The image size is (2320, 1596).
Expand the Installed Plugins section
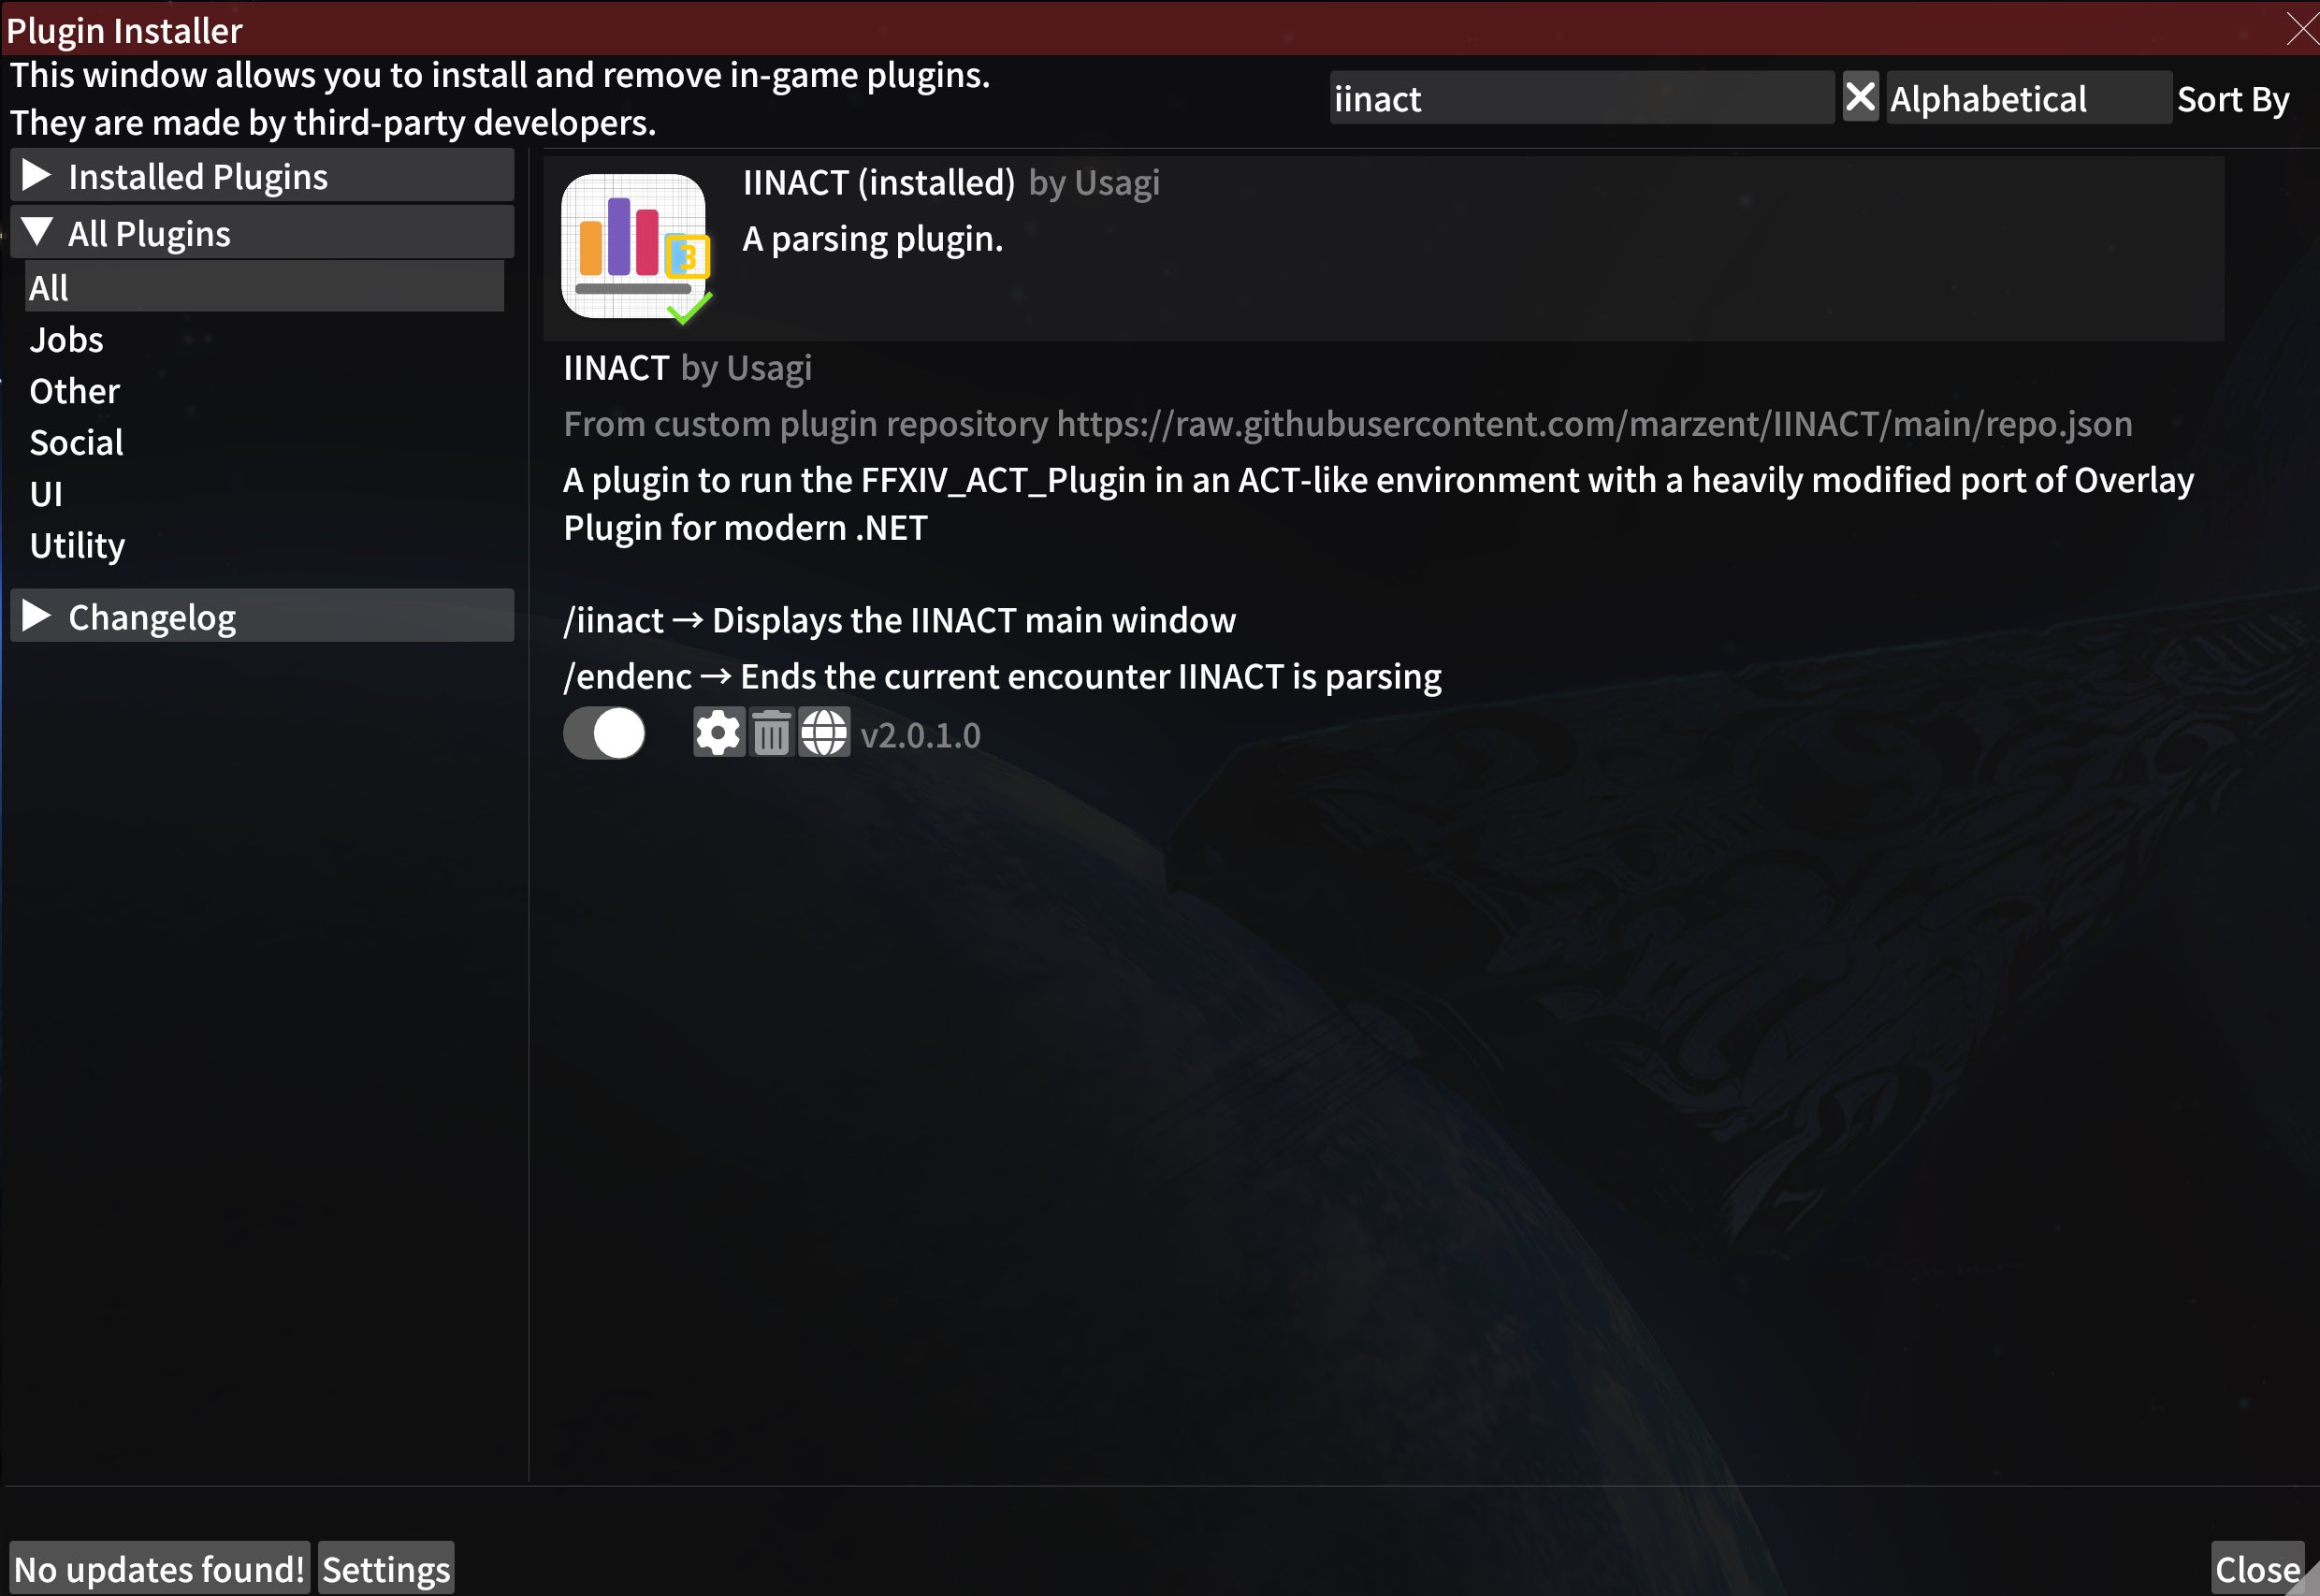(262, 176)
